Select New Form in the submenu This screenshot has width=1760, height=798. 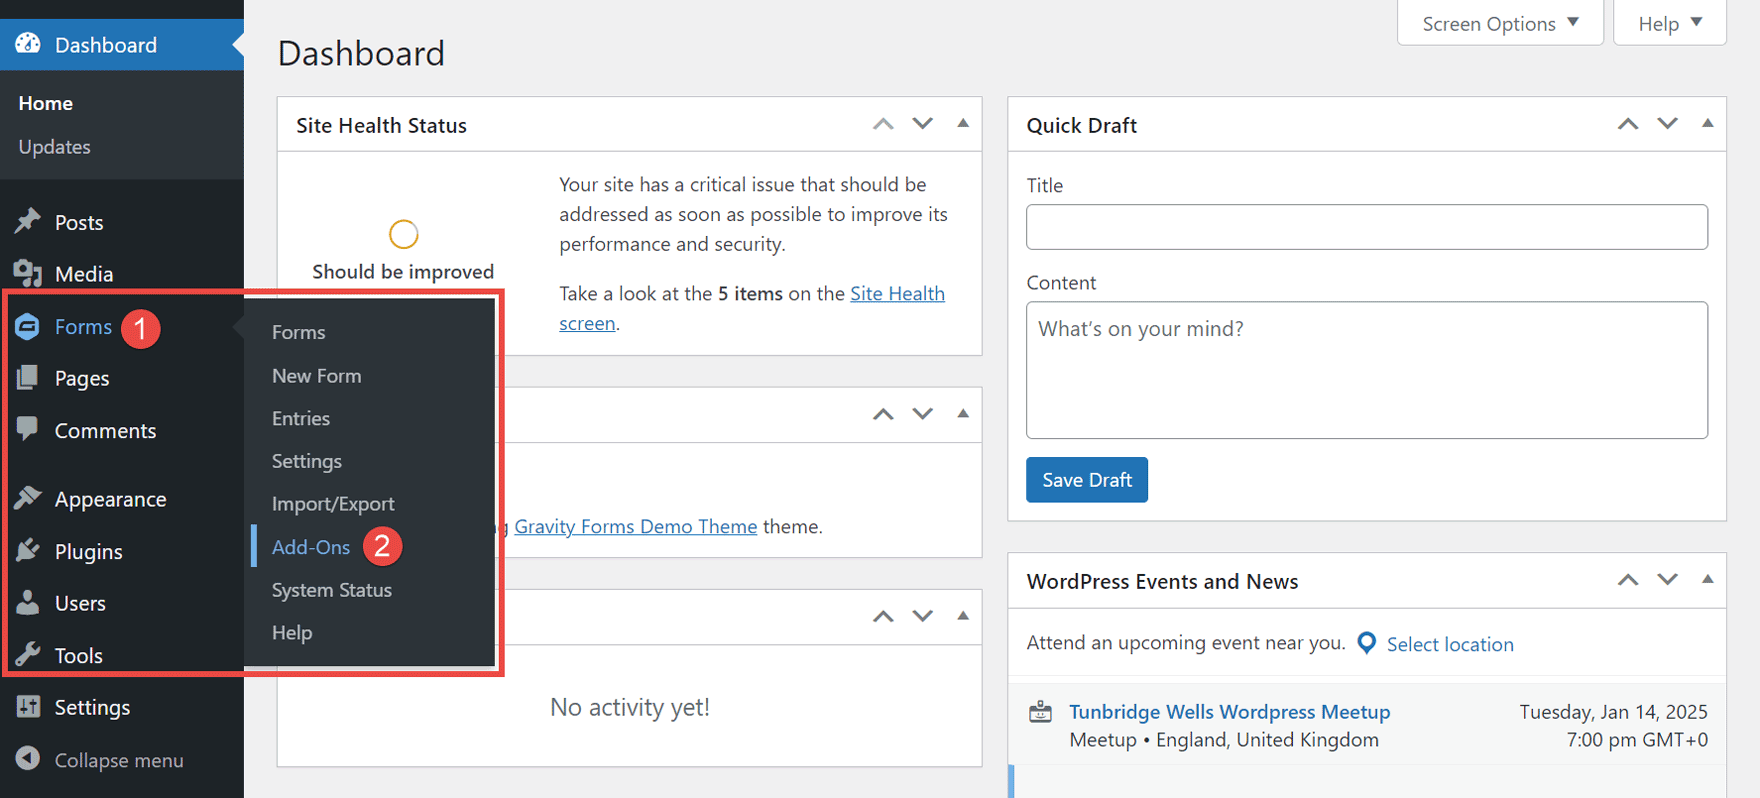click(x=317, y=376)
